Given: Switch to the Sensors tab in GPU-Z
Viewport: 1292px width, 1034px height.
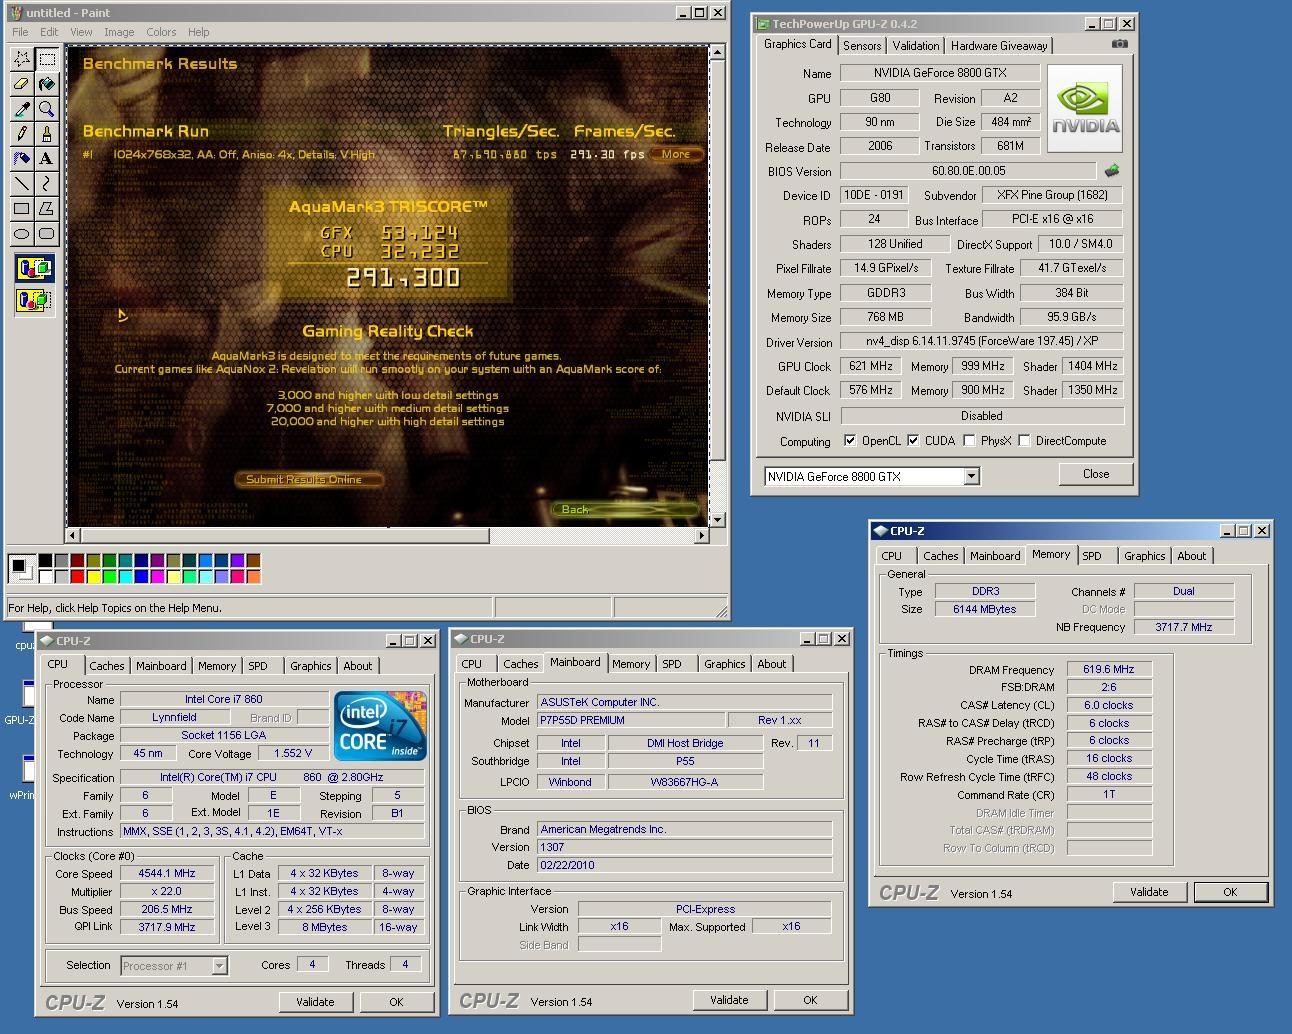Looking at the screenshot, I should [x=862, y=45].
